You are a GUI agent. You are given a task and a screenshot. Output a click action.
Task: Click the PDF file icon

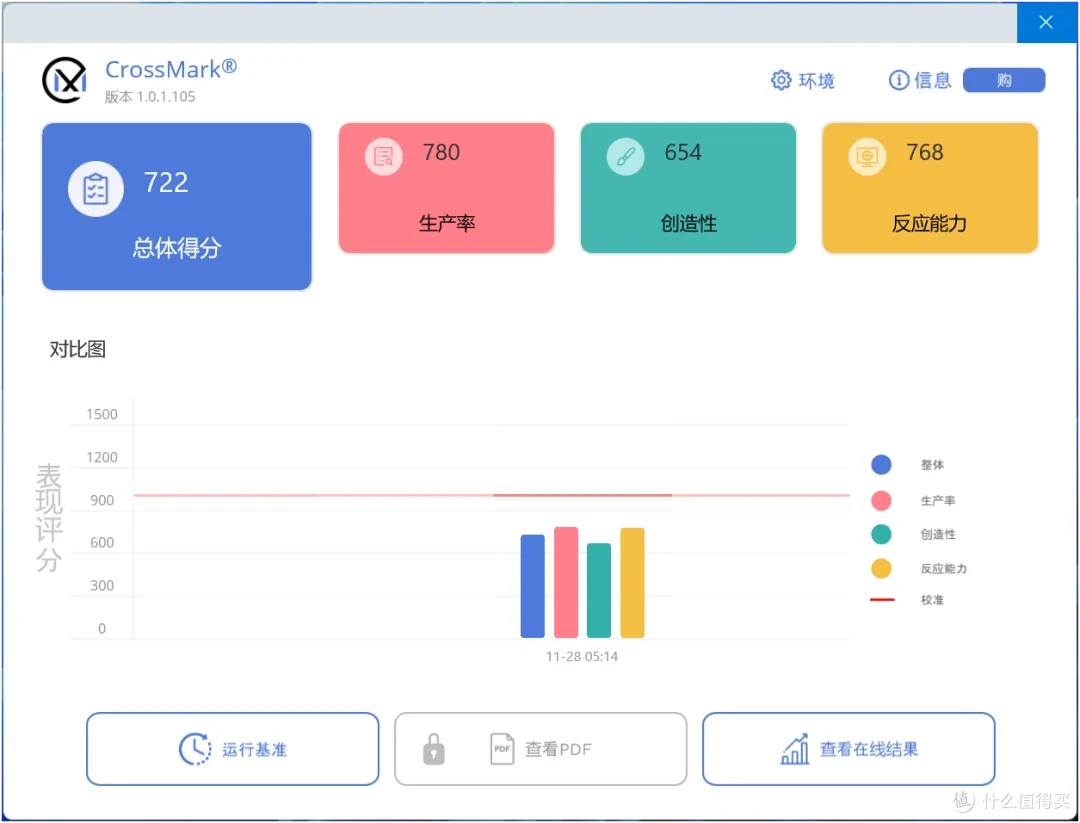click(502, 749)
